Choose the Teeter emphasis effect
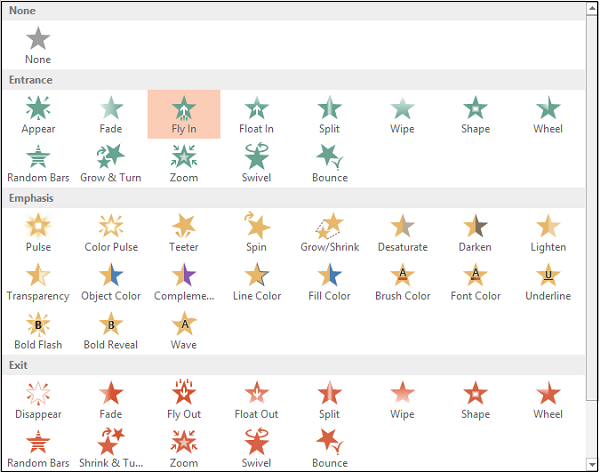600x472 pixels. [x=184, y=233]
